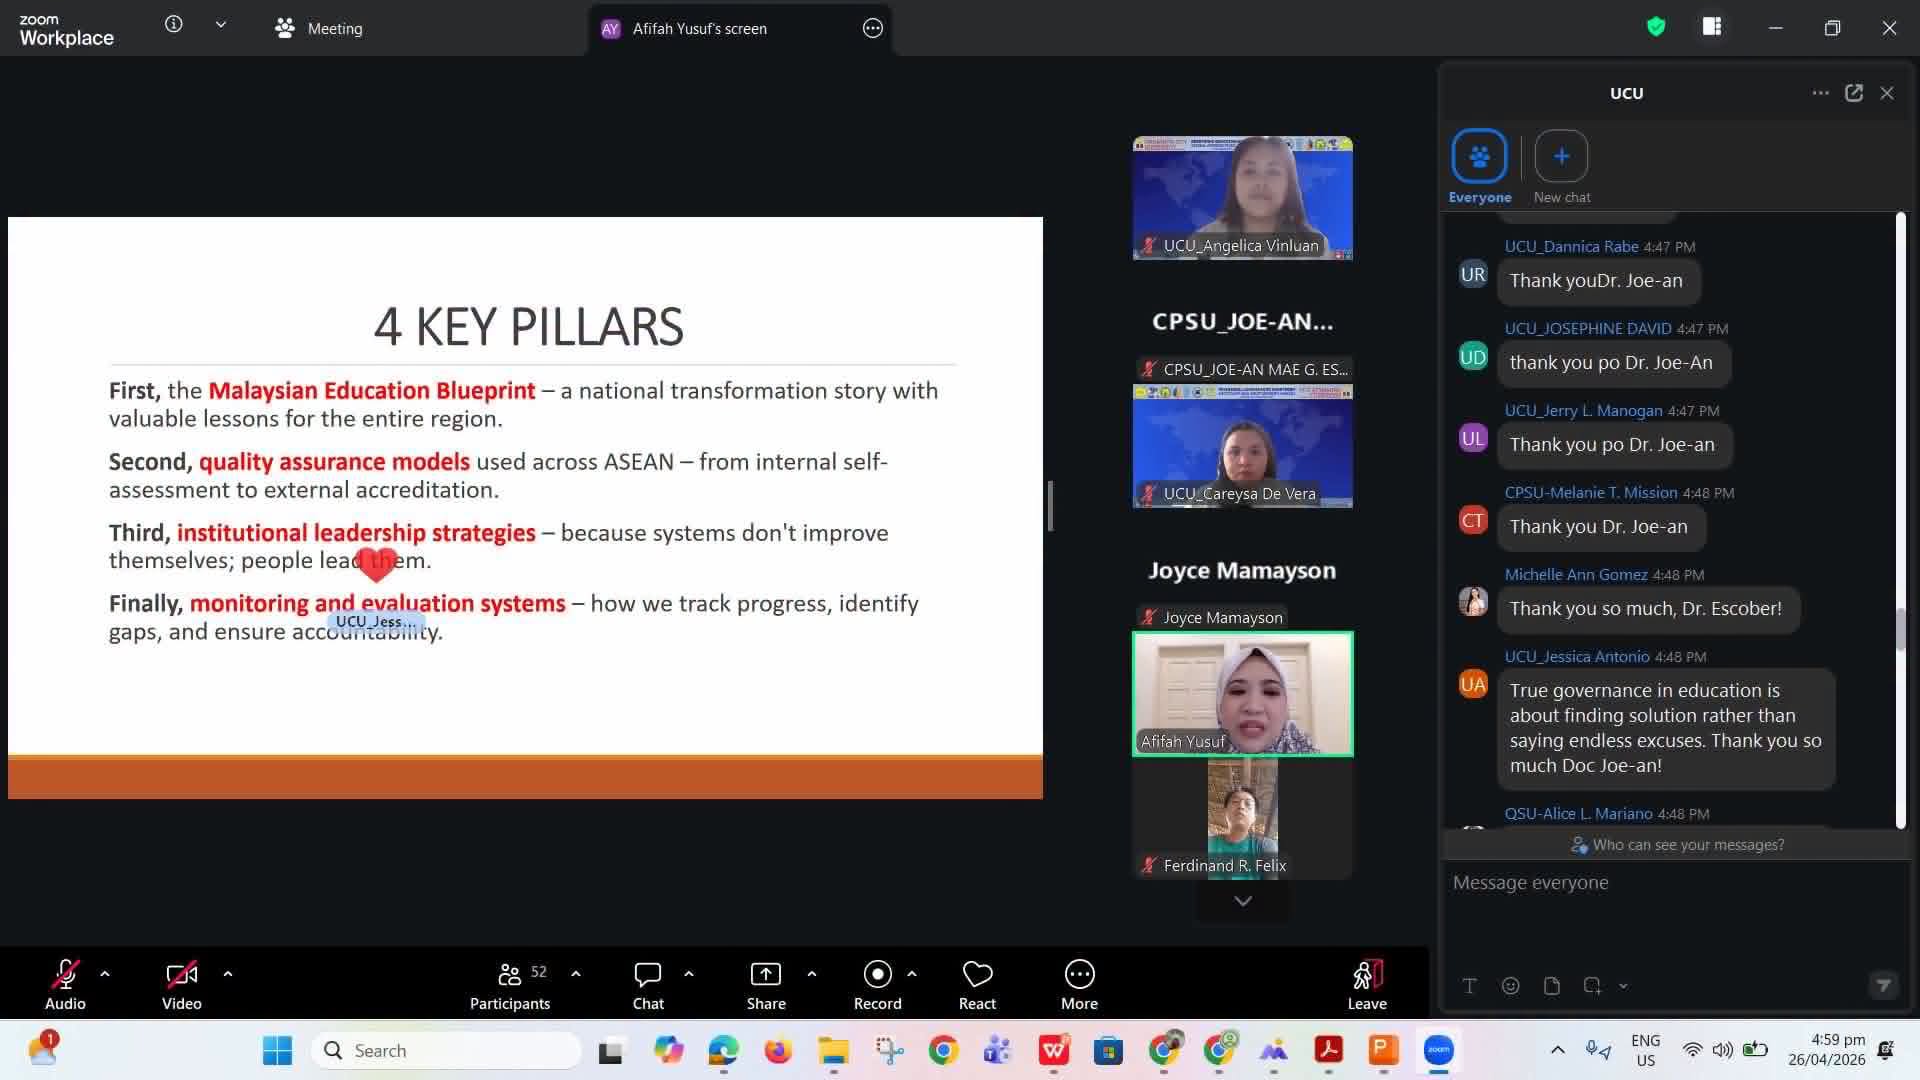
Task: Start recording the meeting
Action: pos(877,985)
